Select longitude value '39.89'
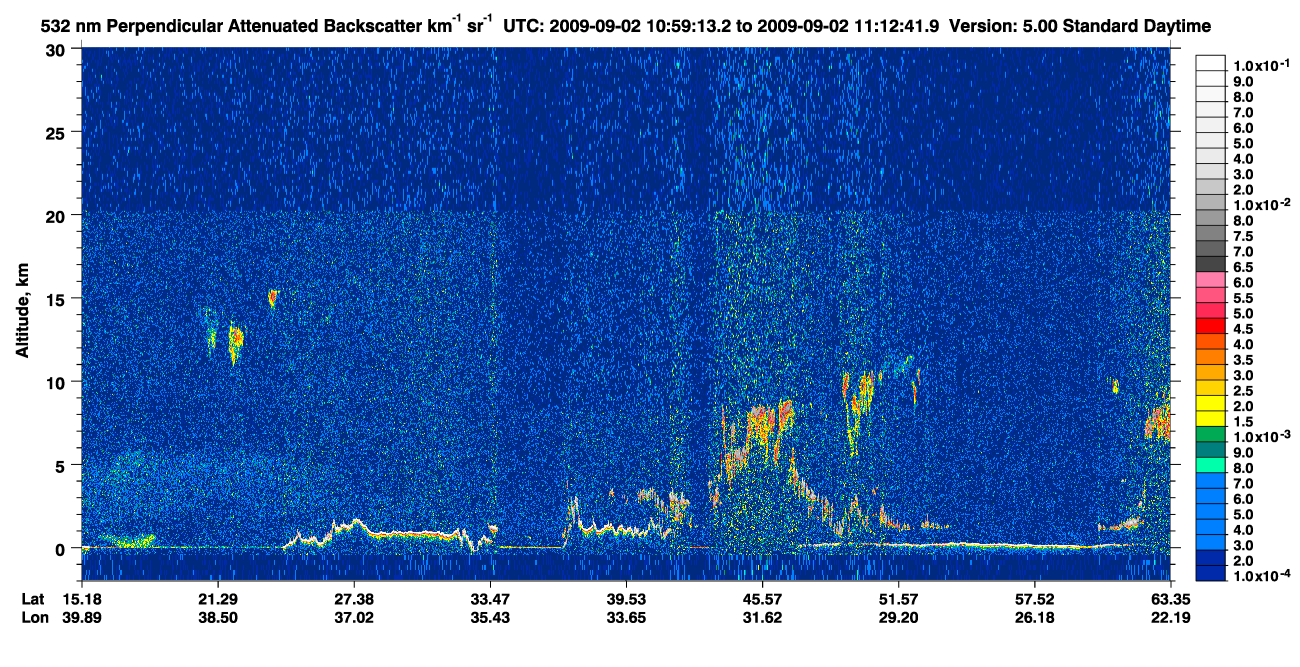1300x667 pixels. 82,617
